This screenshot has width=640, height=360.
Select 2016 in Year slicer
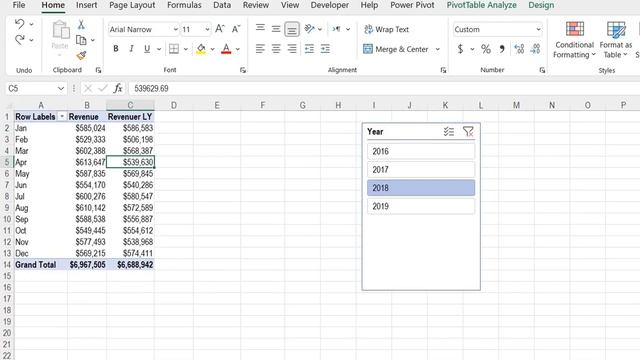click(421, 151)
